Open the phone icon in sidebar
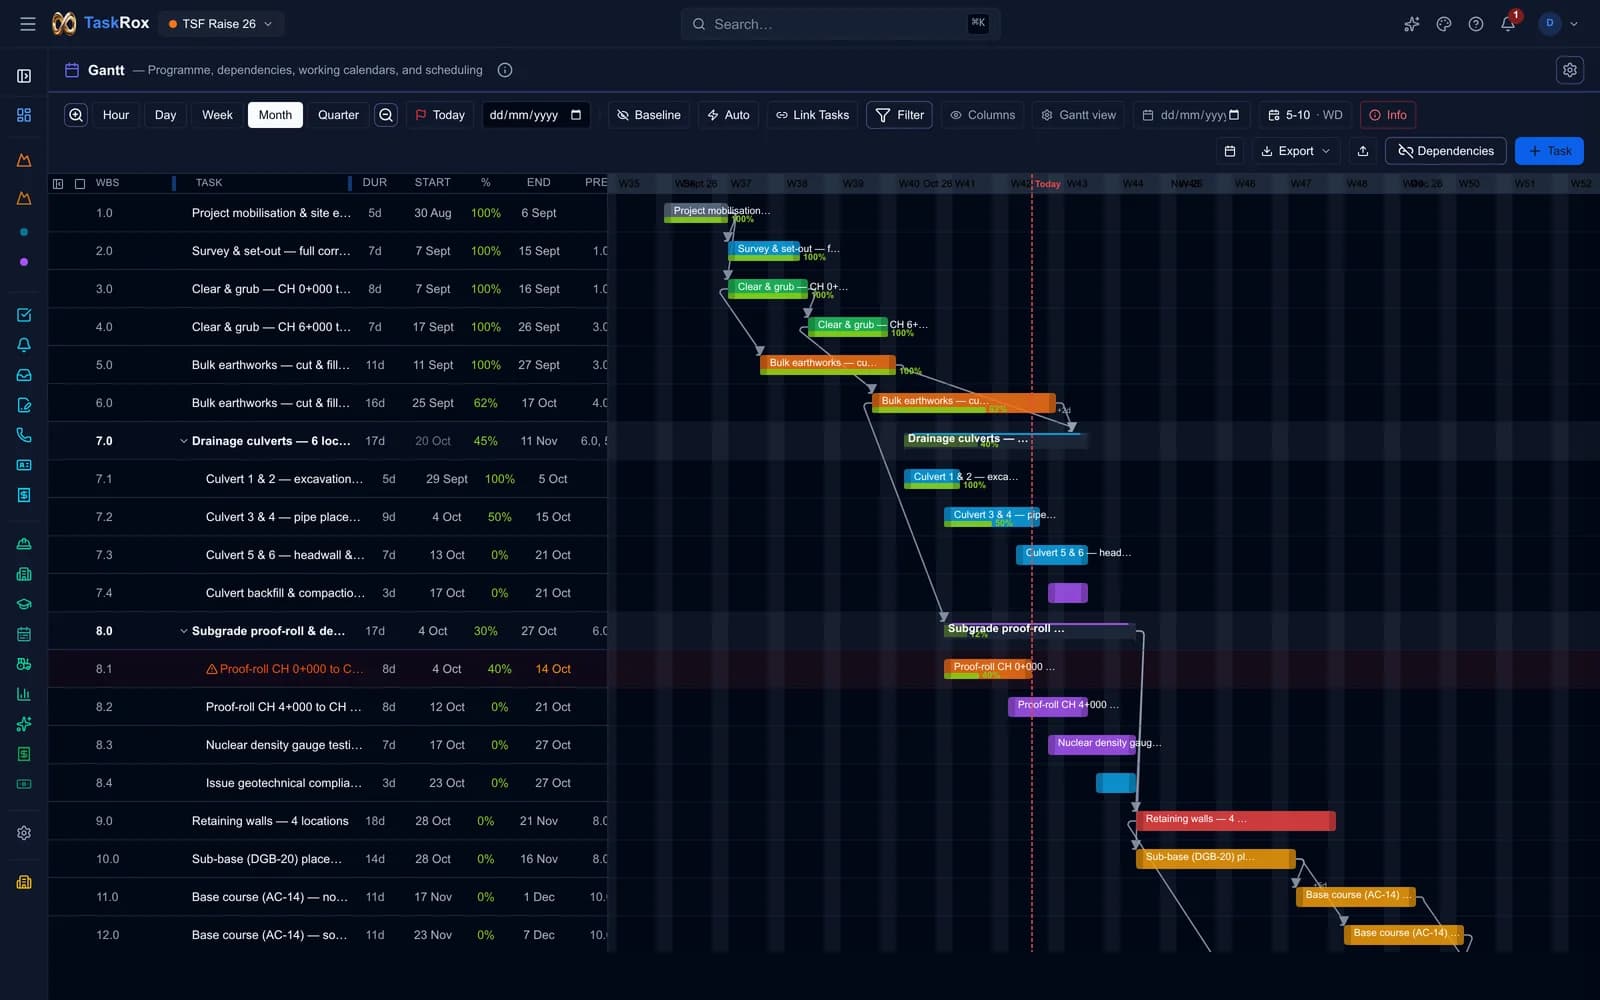Screen dimensions: 1600x1000 pos(24,435)
